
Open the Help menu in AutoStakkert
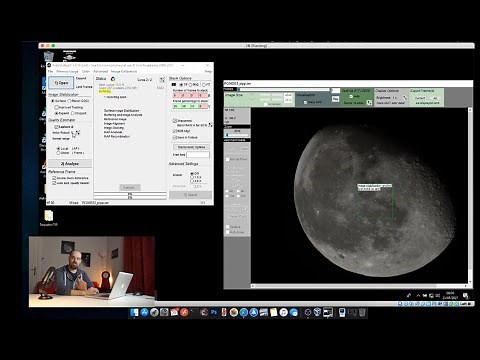coord(208,71)
